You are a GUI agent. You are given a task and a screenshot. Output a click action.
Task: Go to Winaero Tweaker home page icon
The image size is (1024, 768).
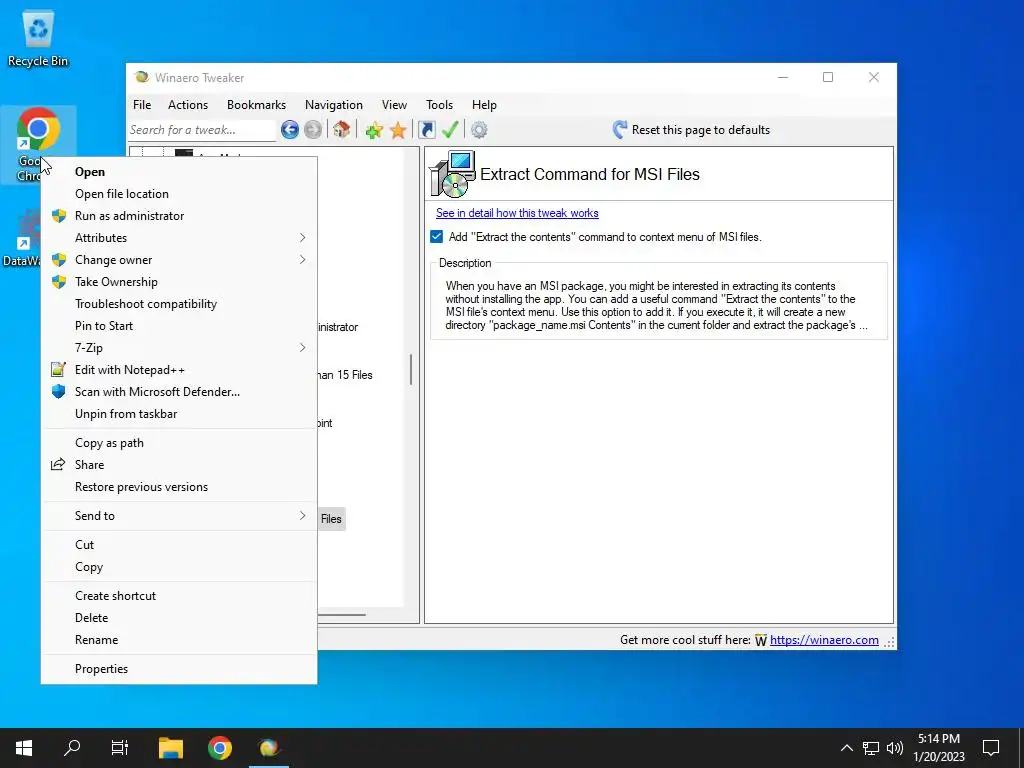342,129
